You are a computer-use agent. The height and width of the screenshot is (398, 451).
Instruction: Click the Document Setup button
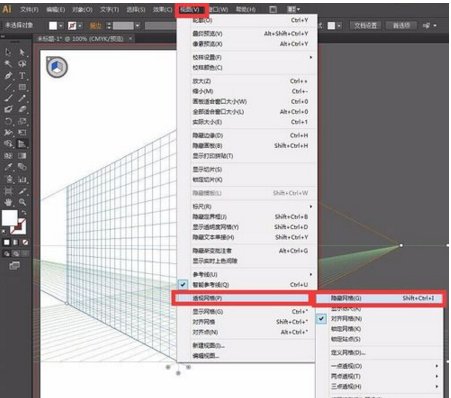[365, 26]
